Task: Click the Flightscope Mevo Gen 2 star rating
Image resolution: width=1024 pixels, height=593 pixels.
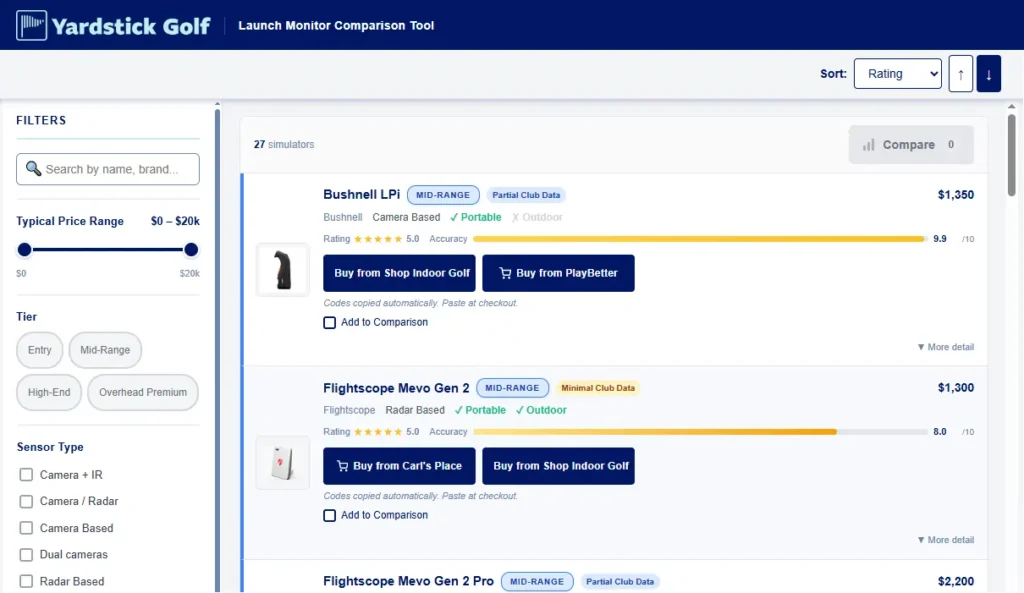Action: tap(378, 432)
